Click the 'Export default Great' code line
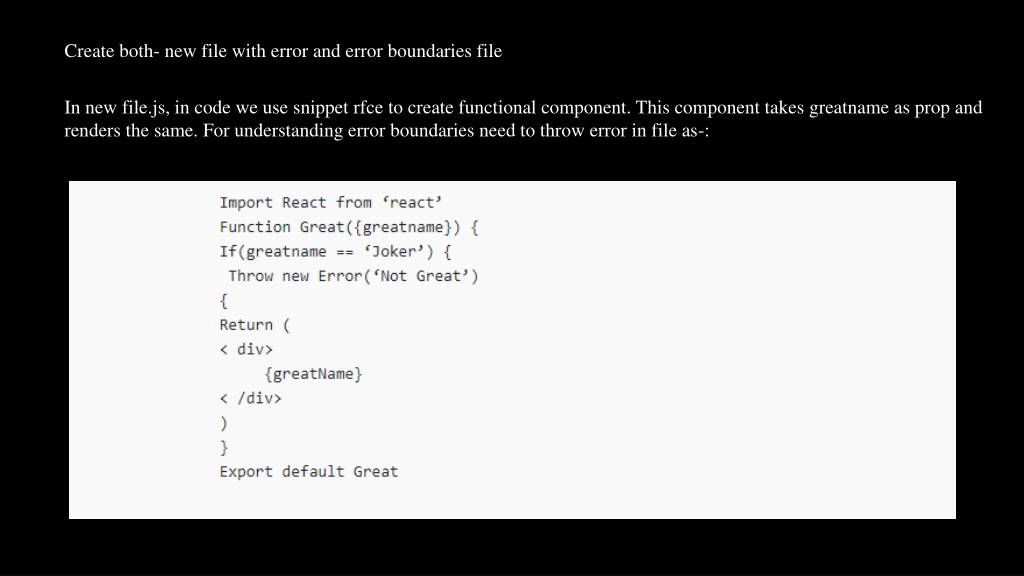 coord(308,472)
